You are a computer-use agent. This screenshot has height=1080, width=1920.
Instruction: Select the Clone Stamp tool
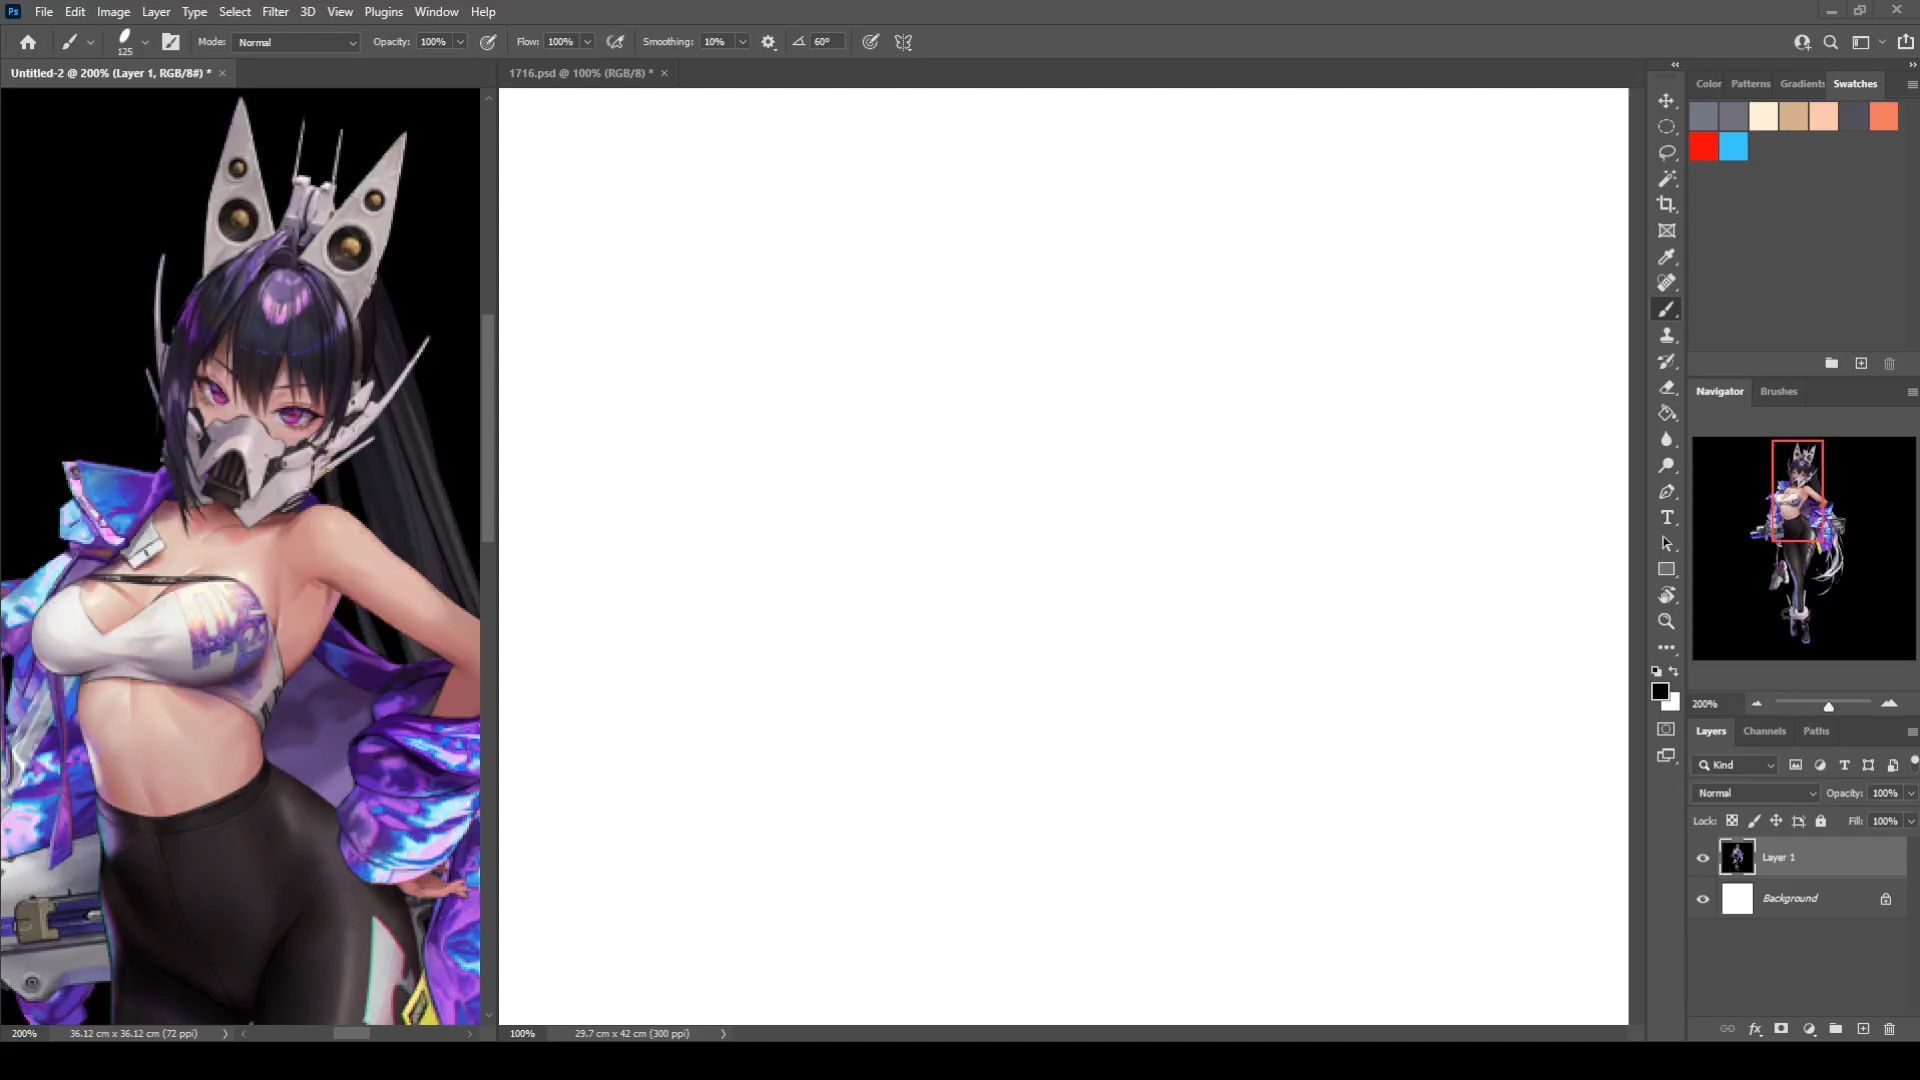[x=1666, y=335]
